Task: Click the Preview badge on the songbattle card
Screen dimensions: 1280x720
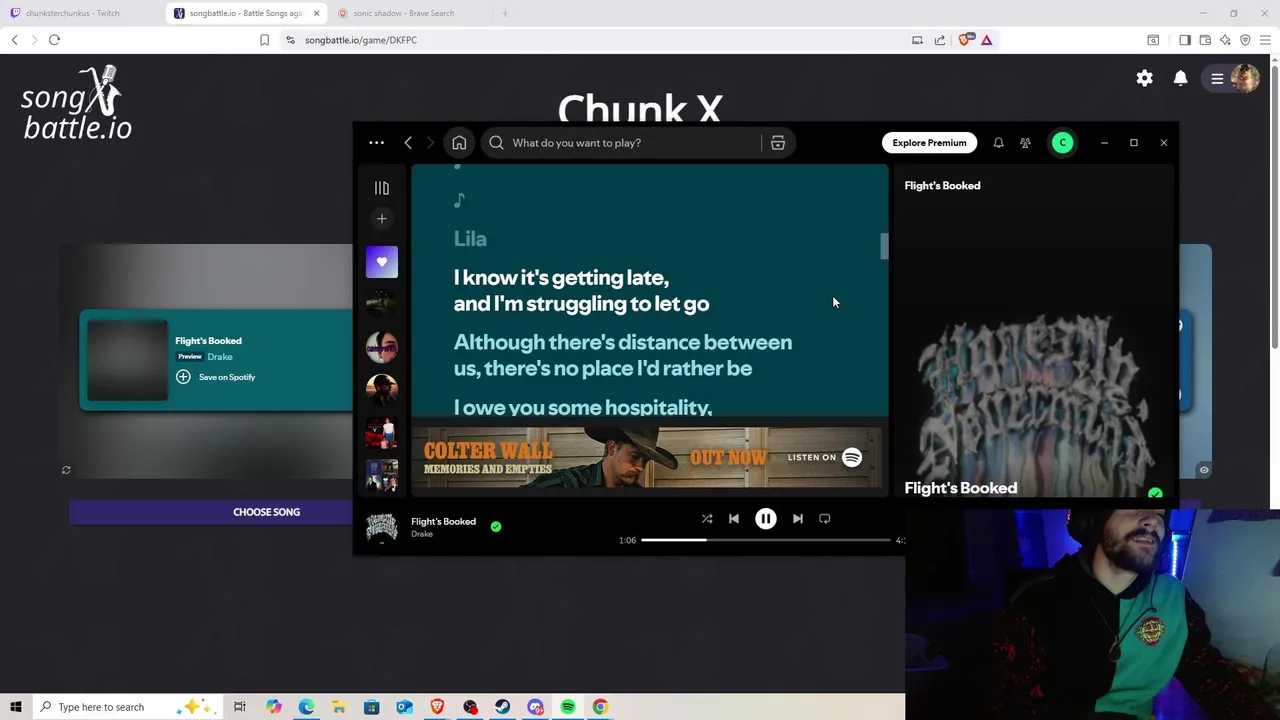Action: tap(189, 357)
